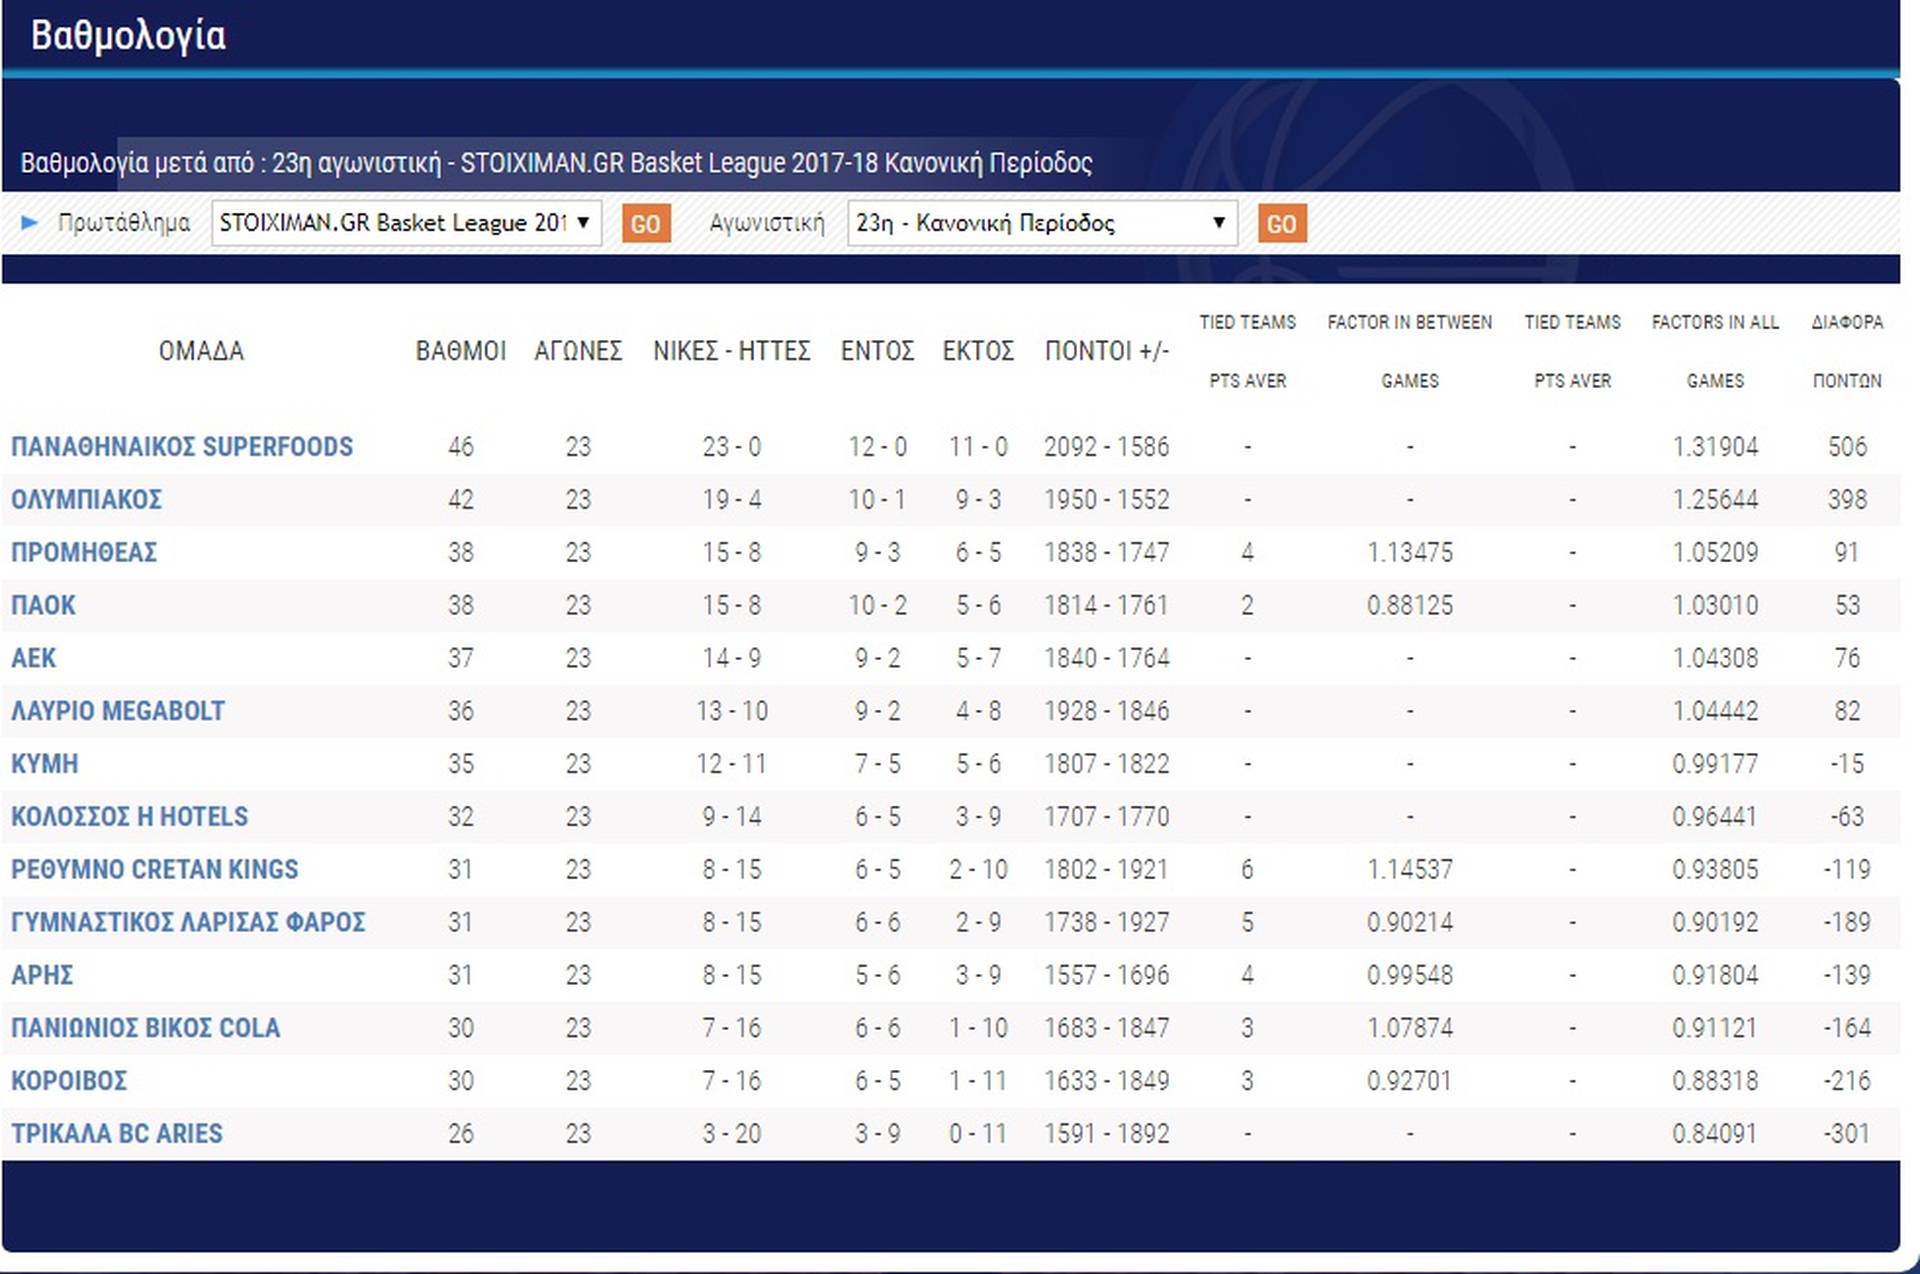Click the ΒΑΘΜΟΙ column header
Image resolution: width=1920 pixels, height=1274 pixels.
pos(460,351)
